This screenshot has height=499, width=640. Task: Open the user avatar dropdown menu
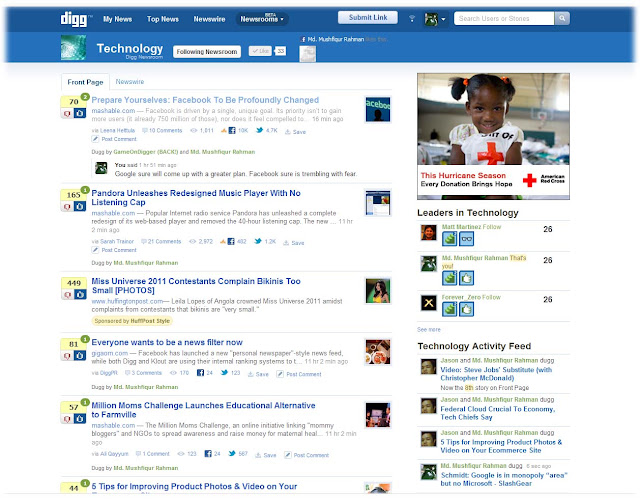click(x=435, y=19)
